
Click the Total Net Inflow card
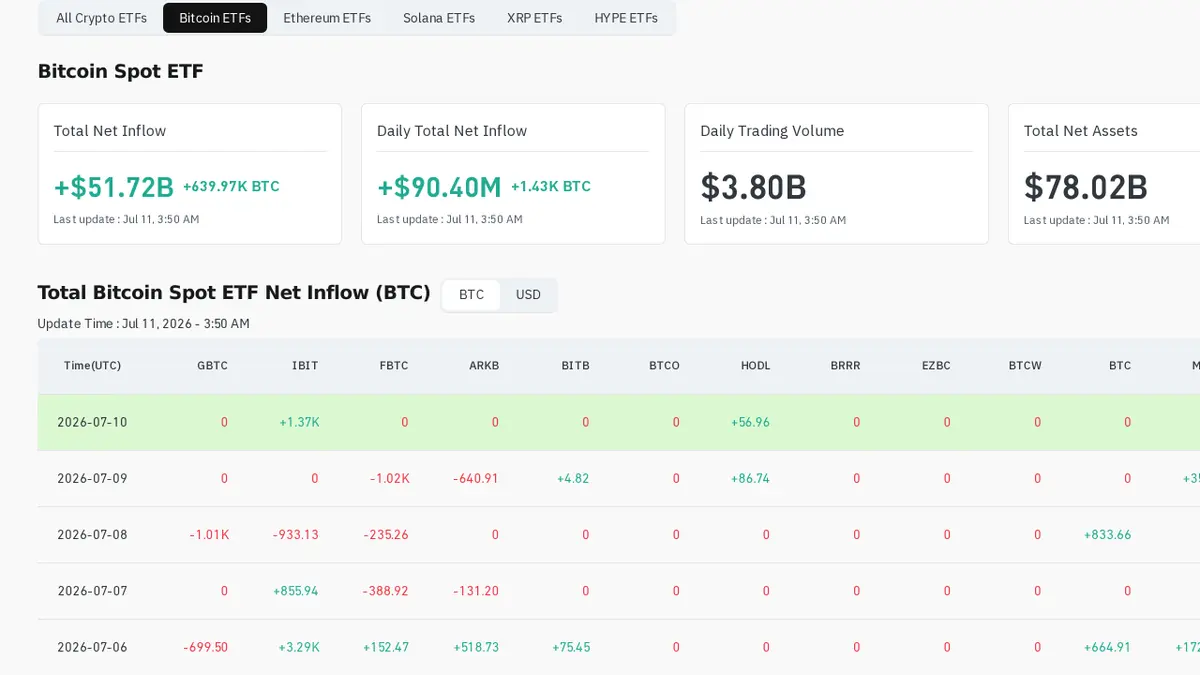(190, 174)
